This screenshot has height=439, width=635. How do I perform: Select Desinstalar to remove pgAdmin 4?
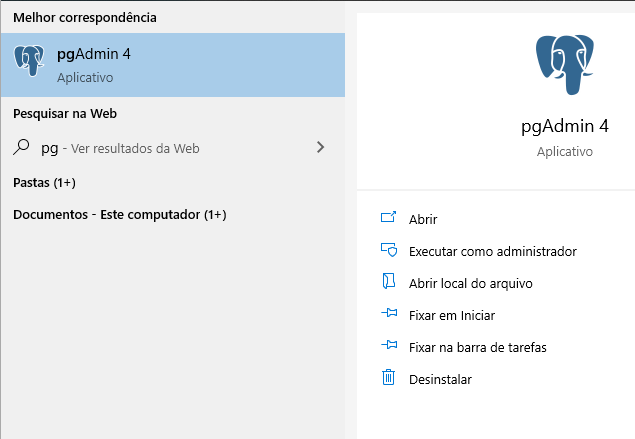(x=440, y=379)
